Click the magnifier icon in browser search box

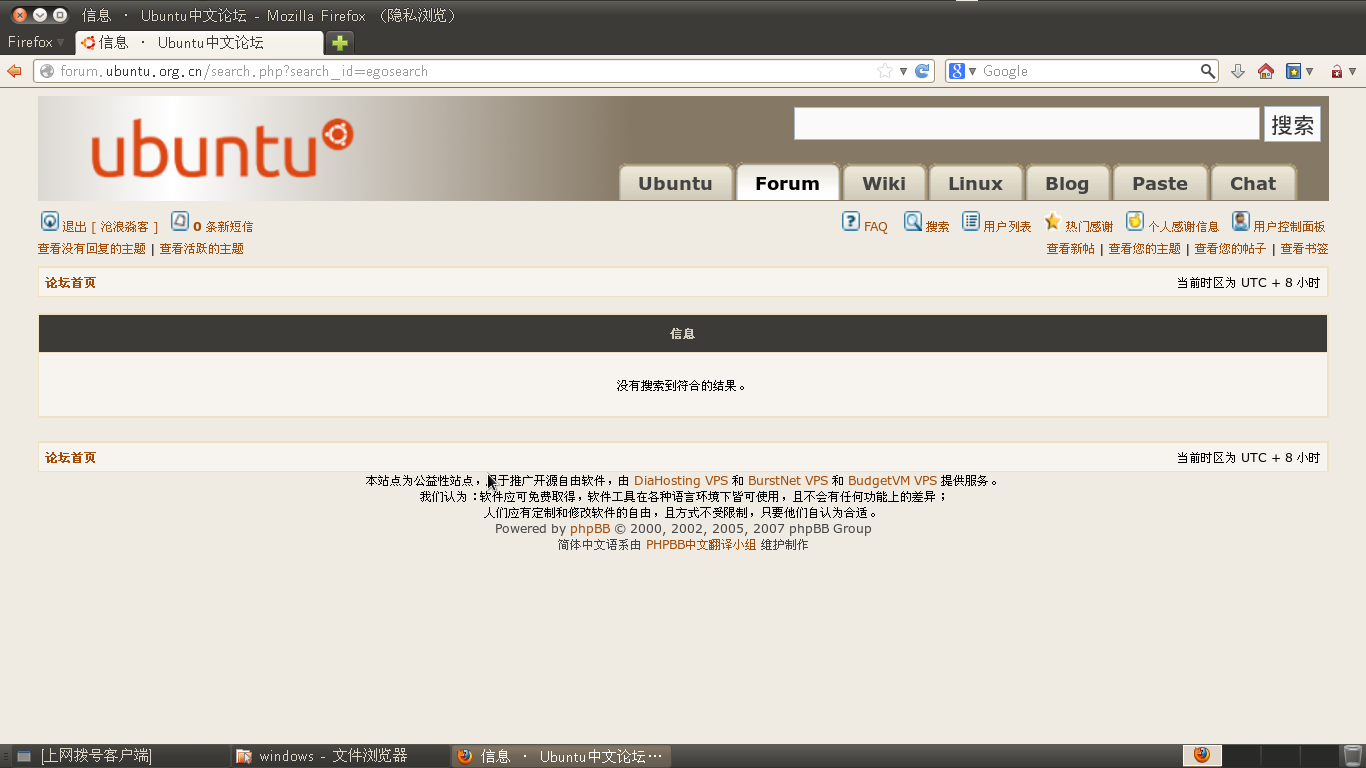1208,71
